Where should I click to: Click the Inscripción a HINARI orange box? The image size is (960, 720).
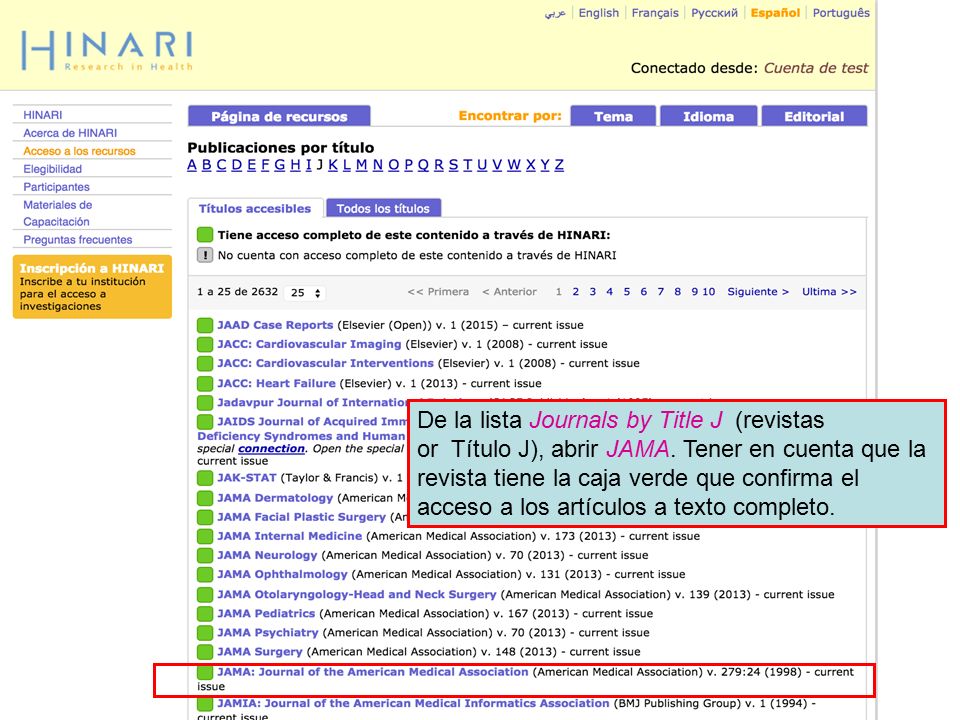tap(92, 287)
